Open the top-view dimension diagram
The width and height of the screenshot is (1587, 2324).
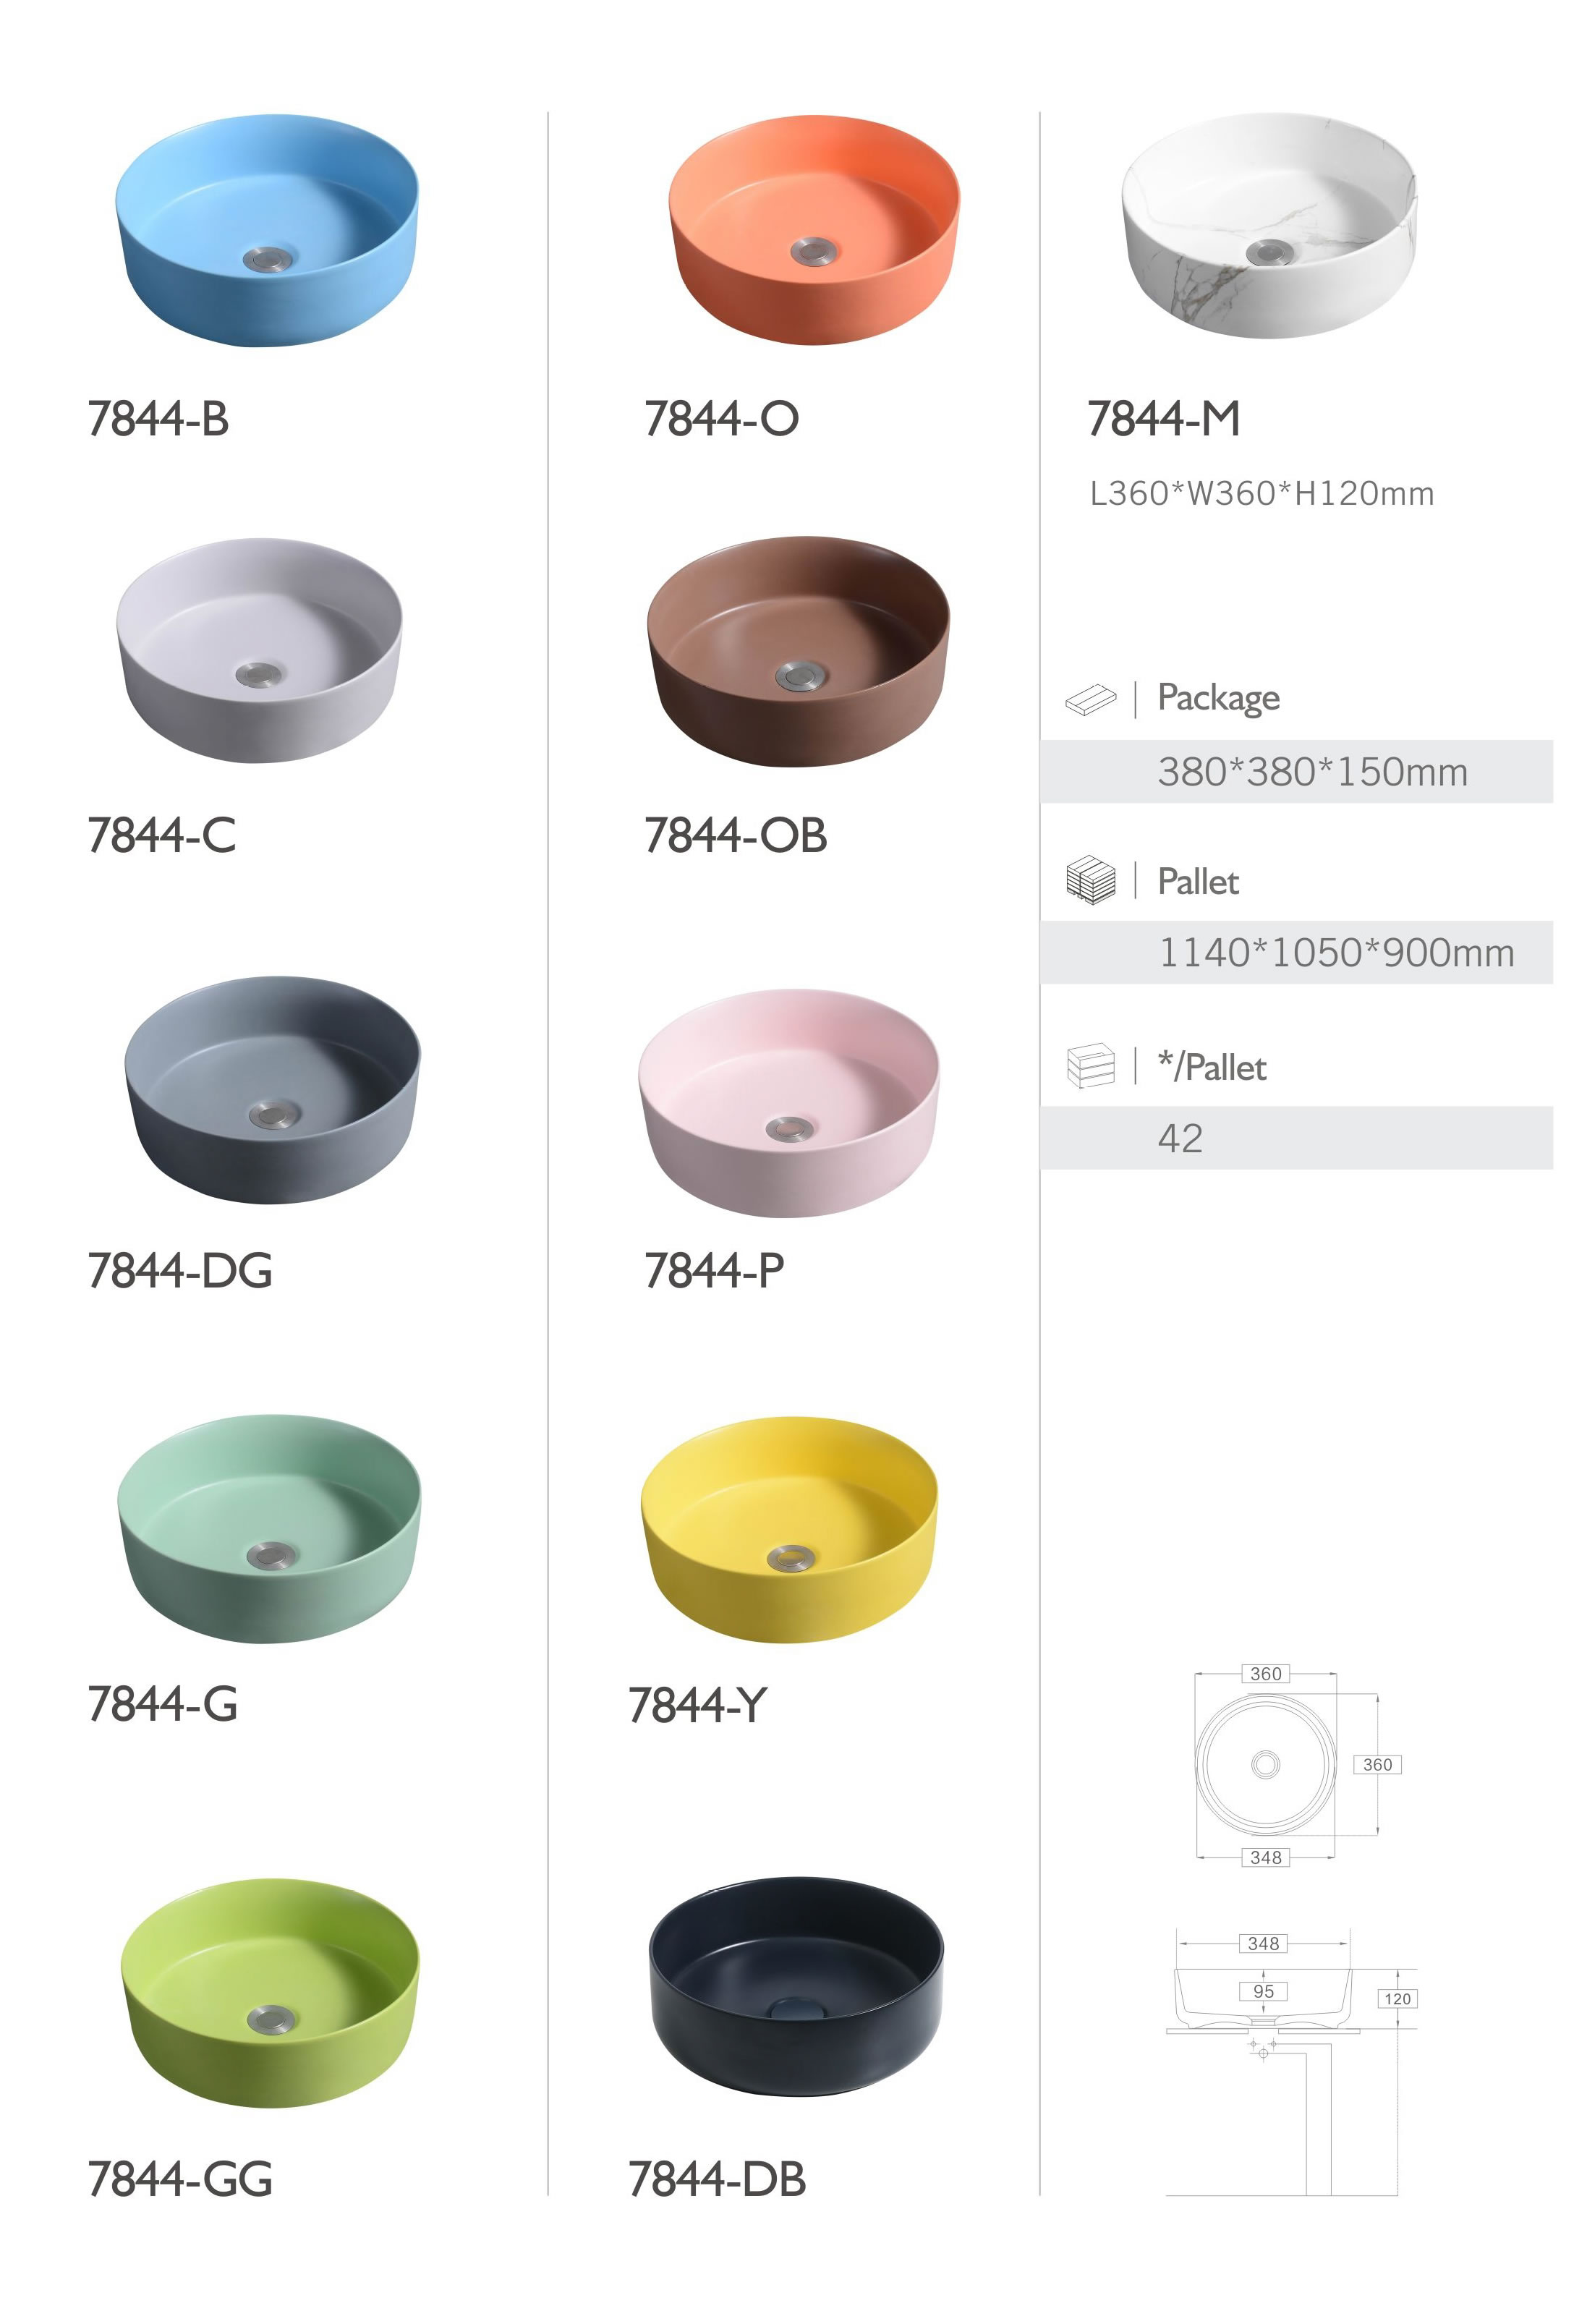point(1298,1765)
